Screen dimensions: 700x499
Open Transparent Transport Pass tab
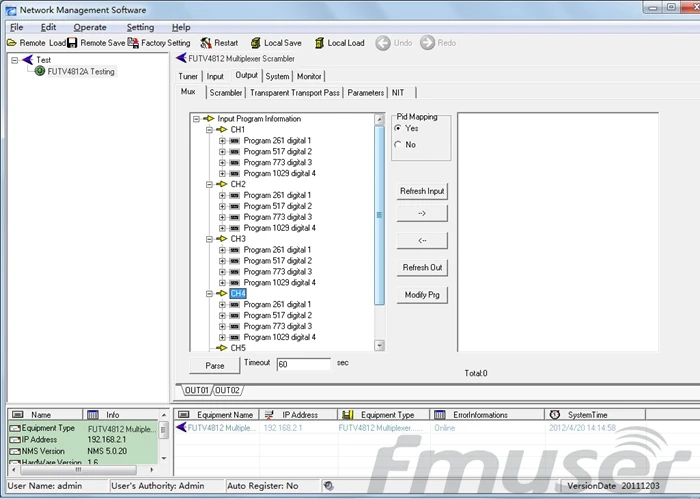pyautogui.click(x=295, y=93)
